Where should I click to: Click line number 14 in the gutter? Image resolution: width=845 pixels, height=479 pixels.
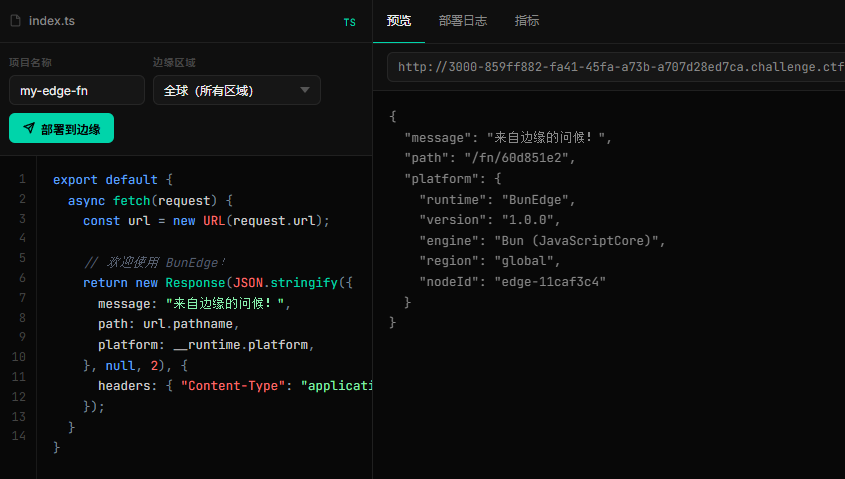(x=18, y=436)
